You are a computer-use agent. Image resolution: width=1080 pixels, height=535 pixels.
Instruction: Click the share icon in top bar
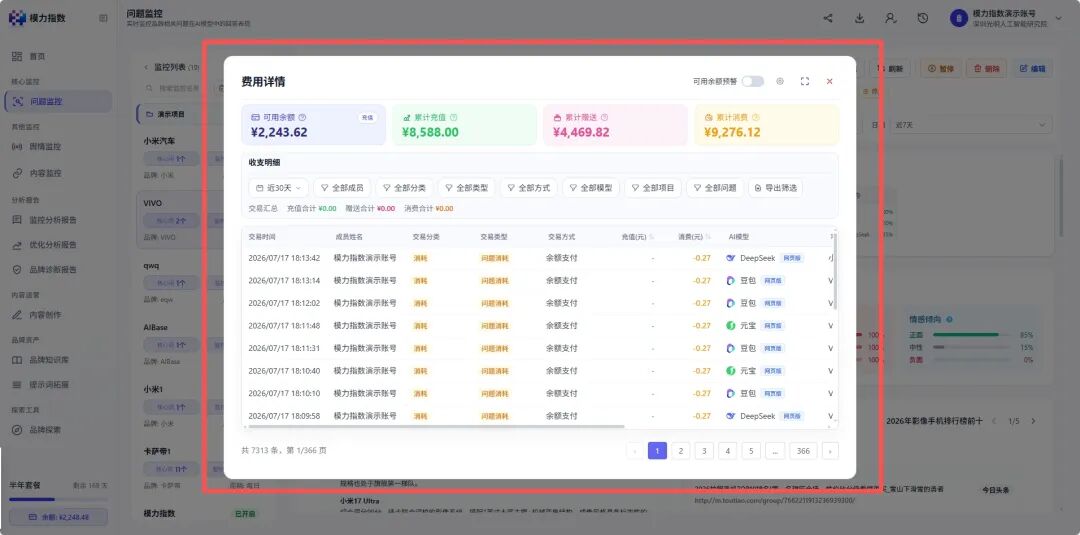click(828, 19)
